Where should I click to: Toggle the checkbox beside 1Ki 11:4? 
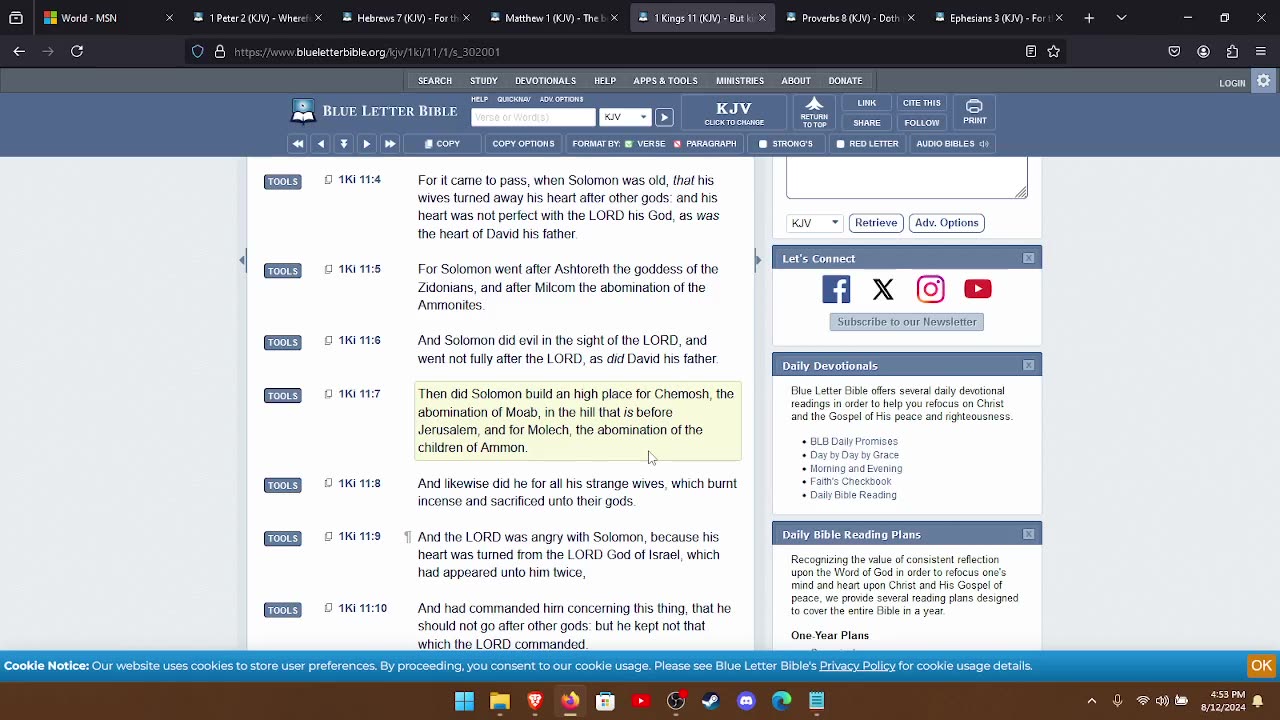point(328,180)
